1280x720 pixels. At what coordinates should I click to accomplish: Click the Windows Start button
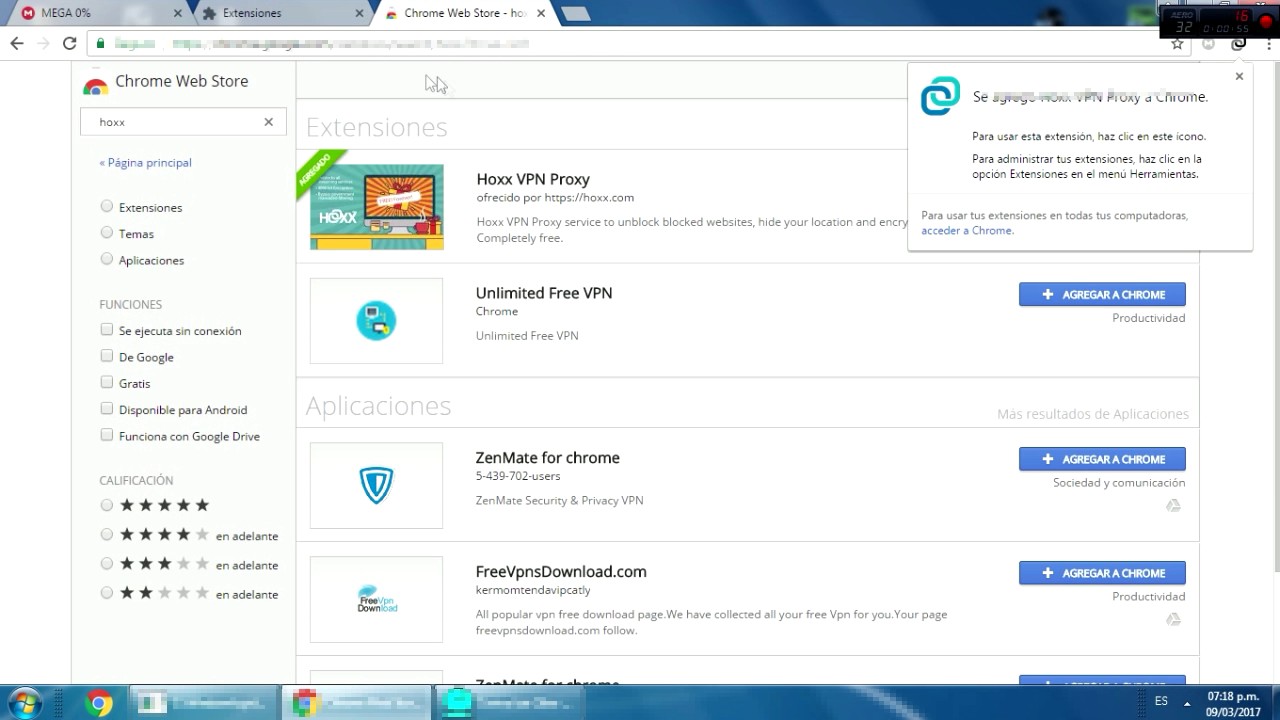[x=24, y=703]
